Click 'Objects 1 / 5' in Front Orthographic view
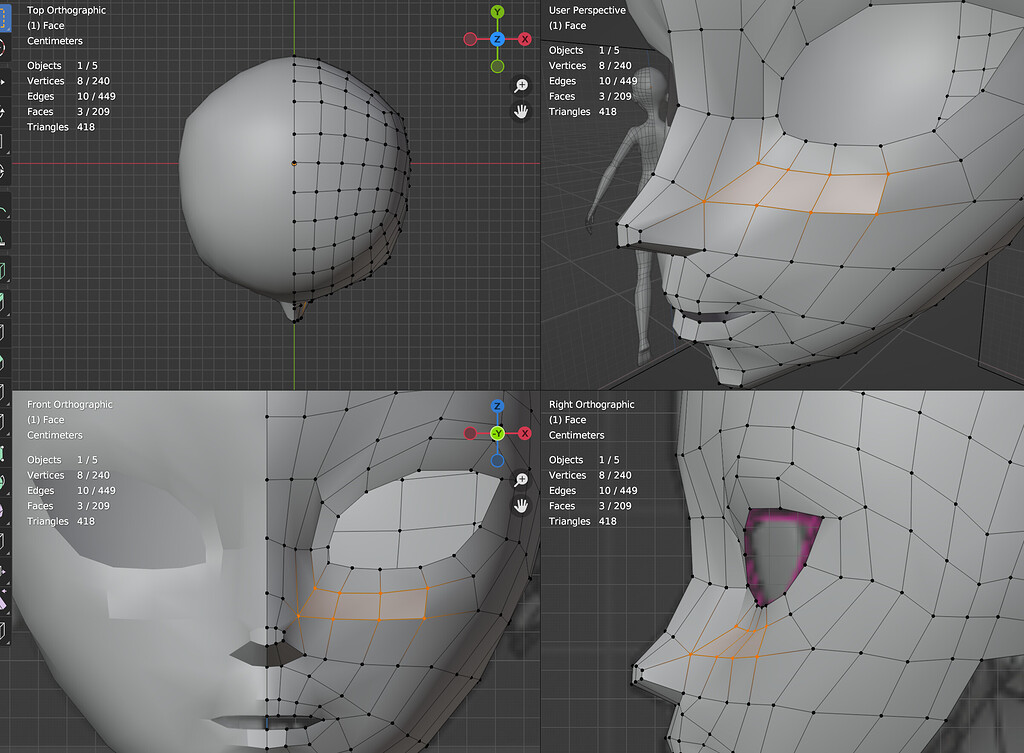 (x=62, y=460)
